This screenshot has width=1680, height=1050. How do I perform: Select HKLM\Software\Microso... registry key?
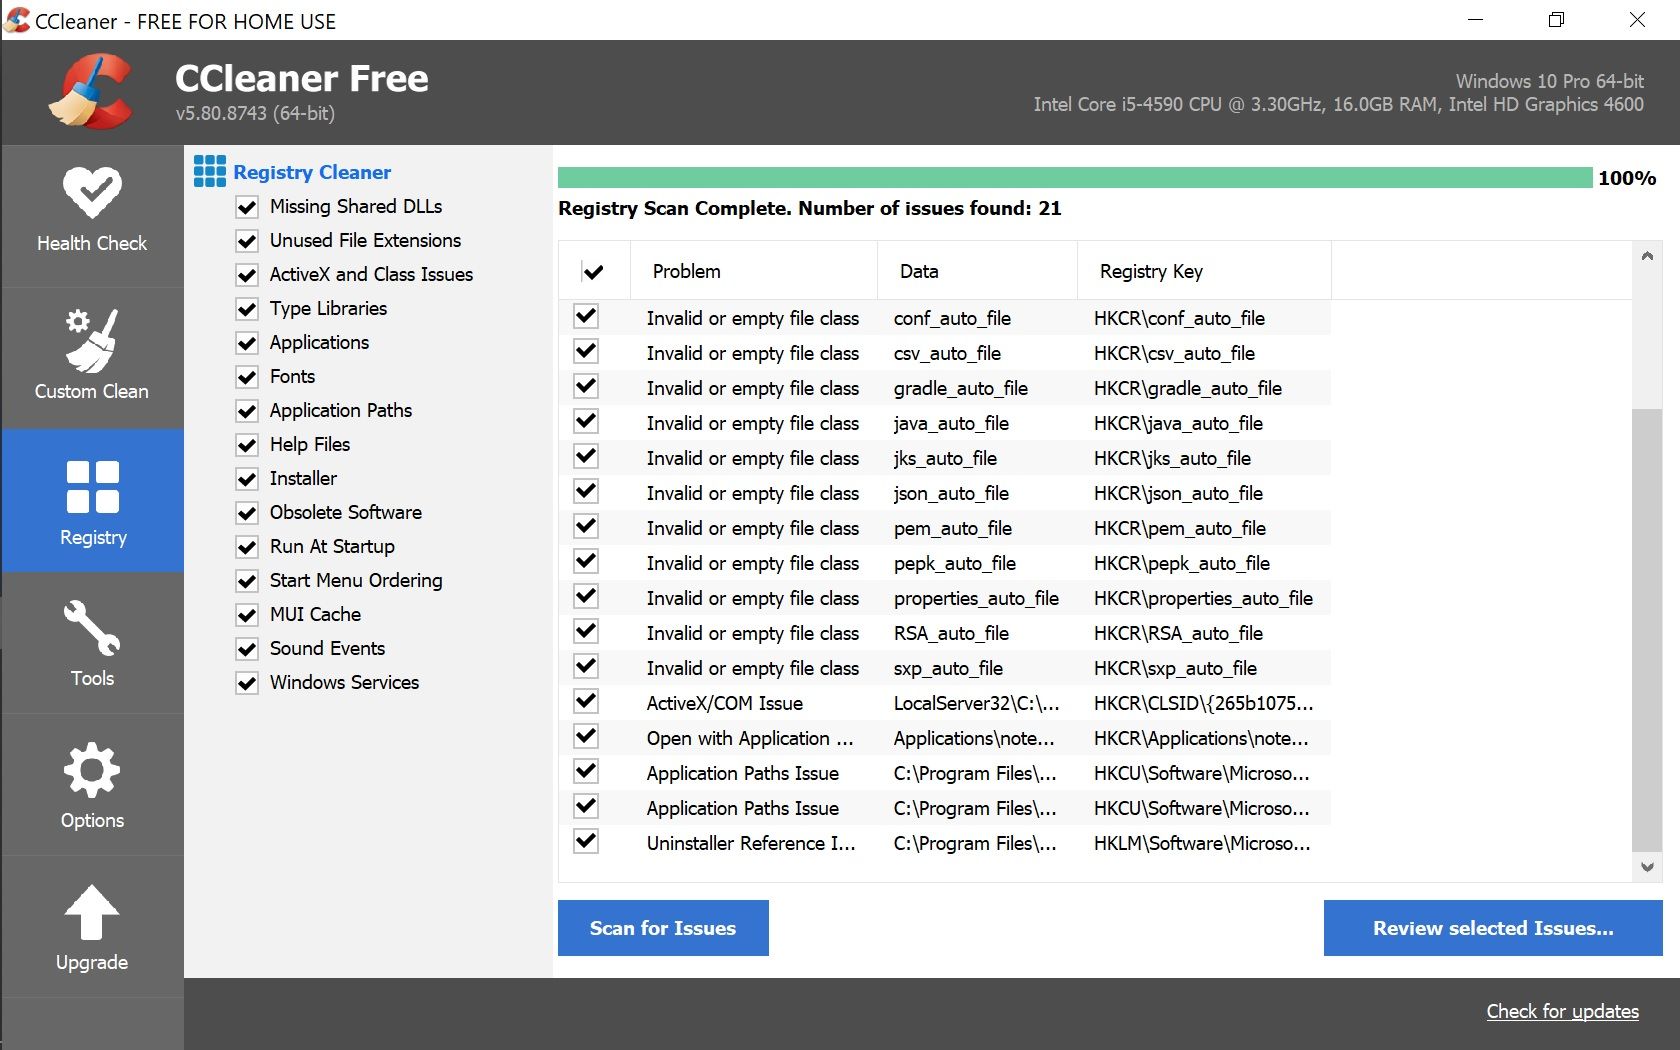tap(1201, 843)
